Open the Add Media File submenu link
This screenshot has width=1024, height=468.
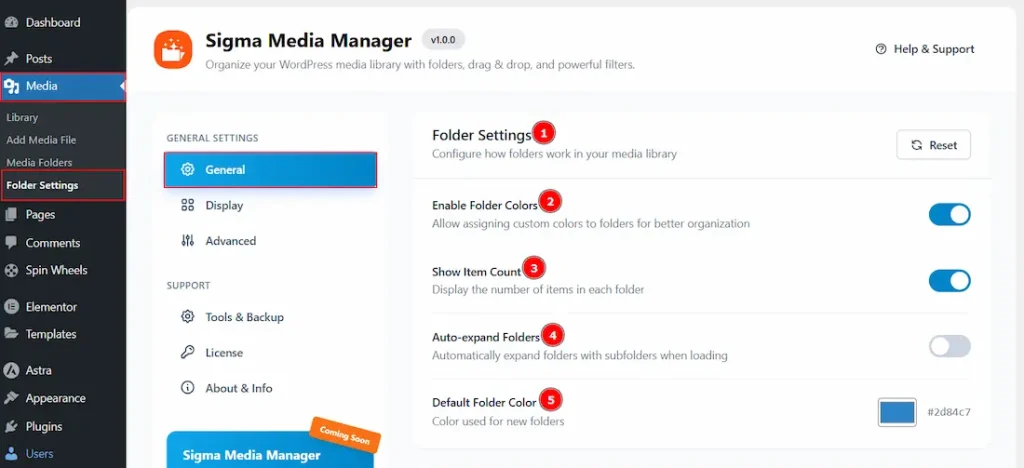pos(41,140)
